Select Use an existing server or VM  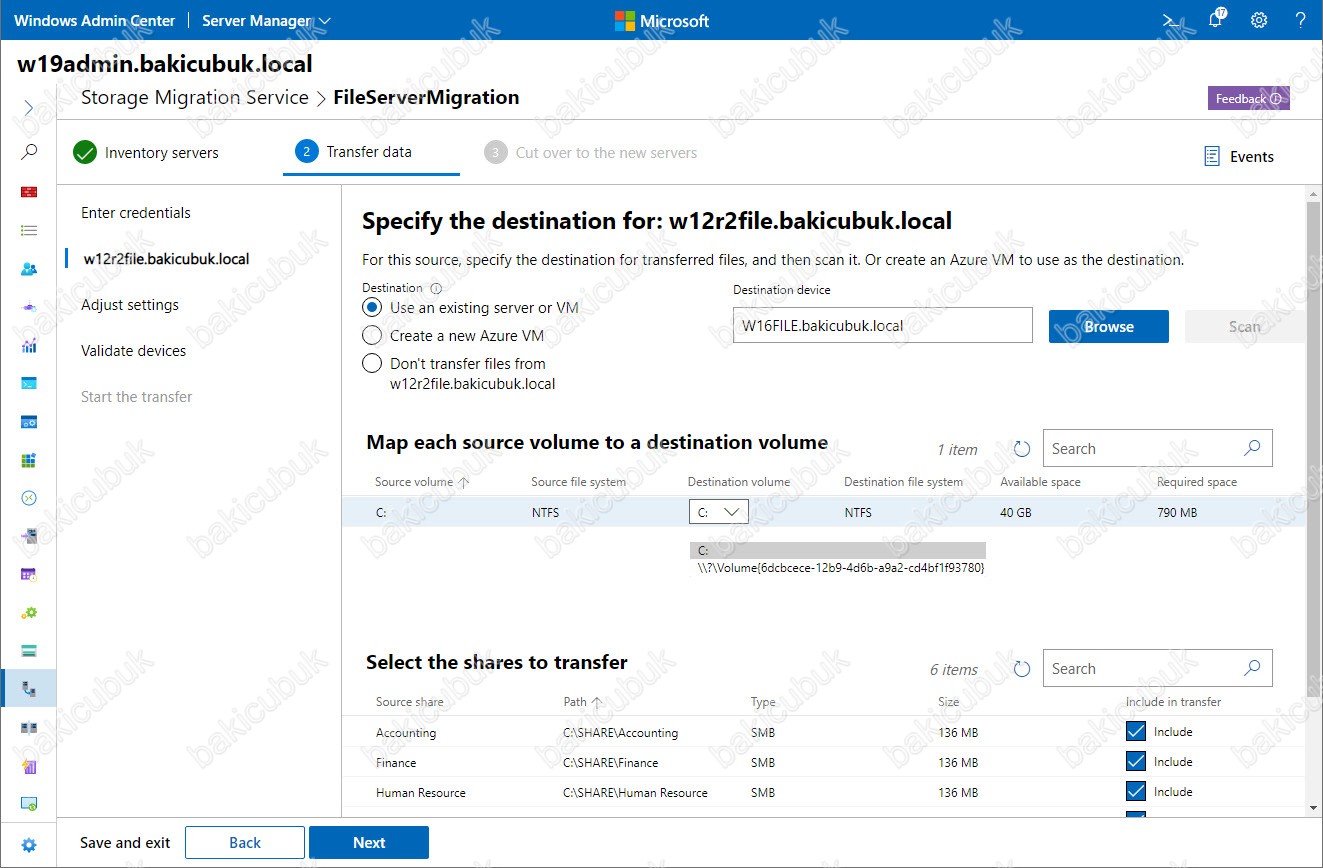pyautogui.click(x=372, y=308)
